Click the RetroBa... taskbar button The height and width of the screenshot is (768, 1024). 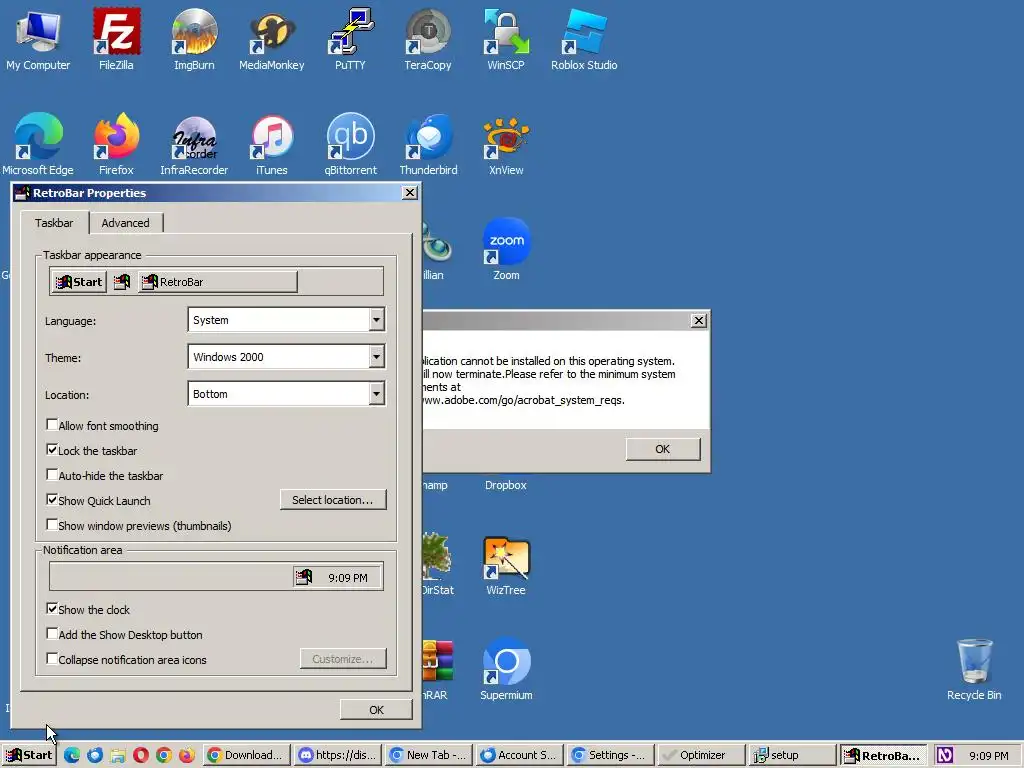coord(884,756)
